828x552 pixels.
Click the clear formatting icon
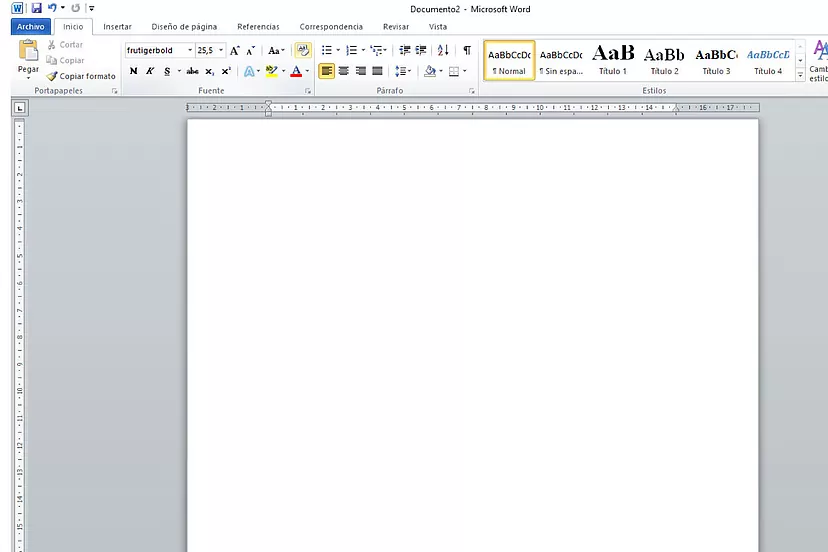303,50
